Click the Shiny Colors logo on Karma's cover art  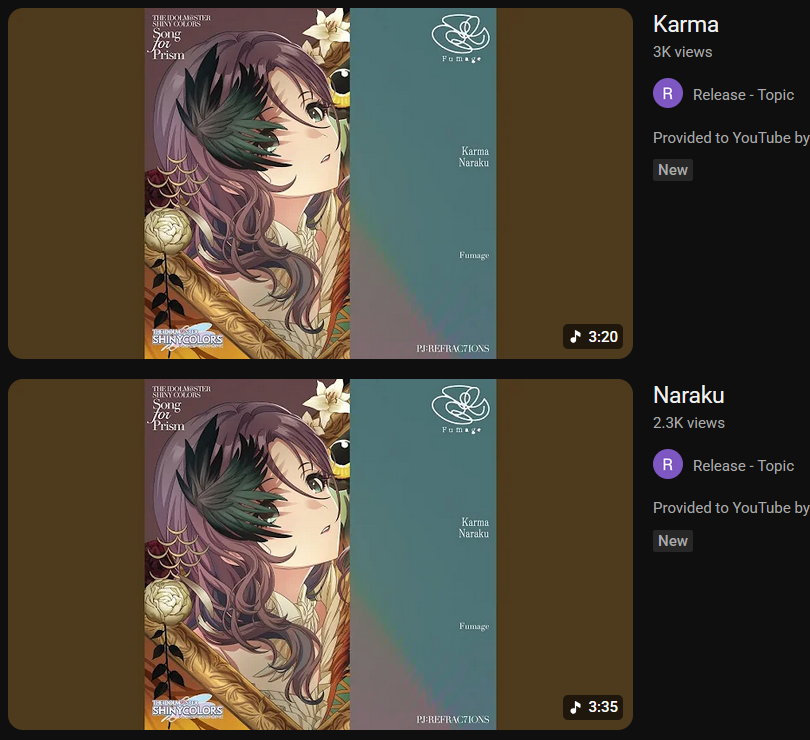point(187,337)
